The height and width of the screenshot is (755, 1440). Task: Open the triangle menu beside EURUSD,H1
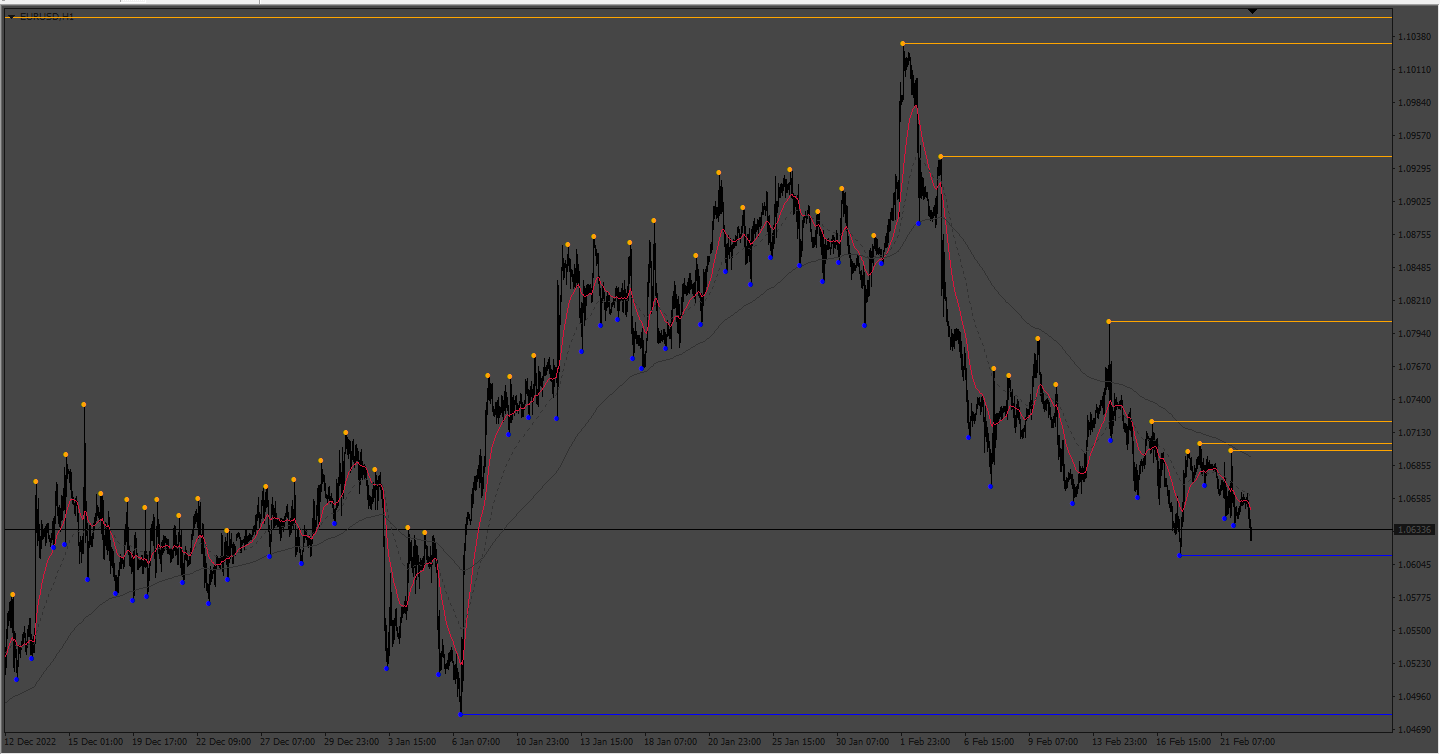point(11,17)
